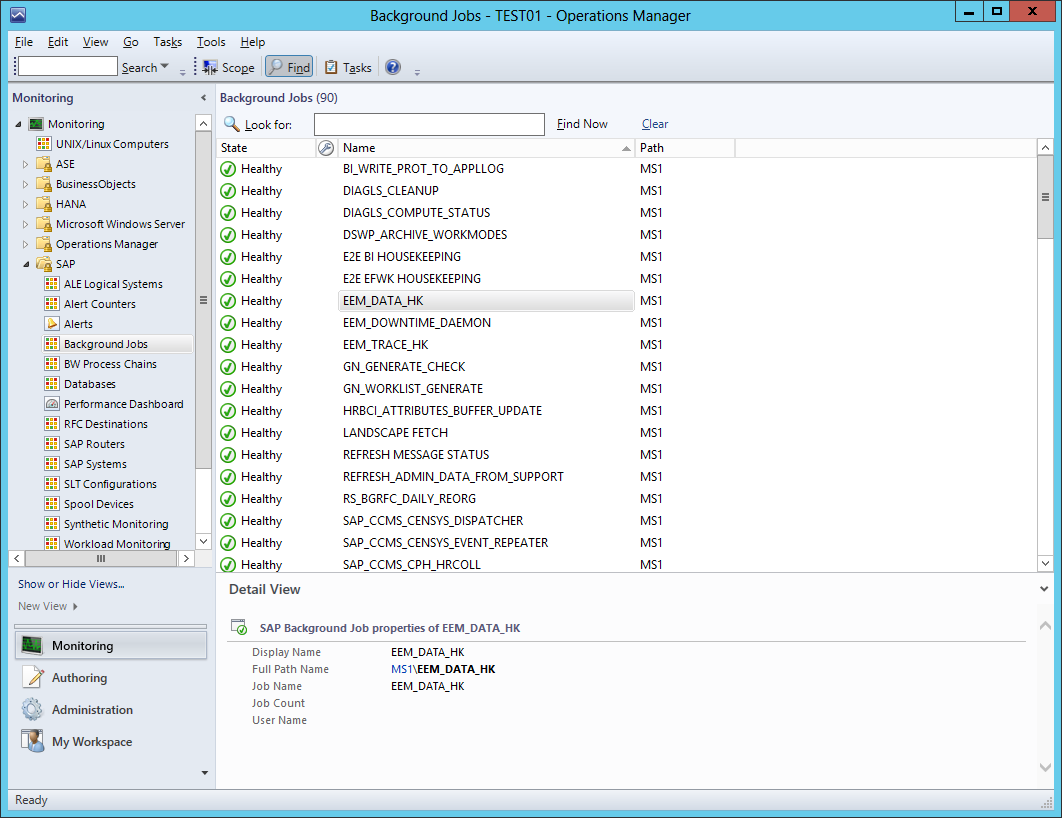Click the RFC Destinations view icon
The image size is (1062, 818).
point(51,423)
